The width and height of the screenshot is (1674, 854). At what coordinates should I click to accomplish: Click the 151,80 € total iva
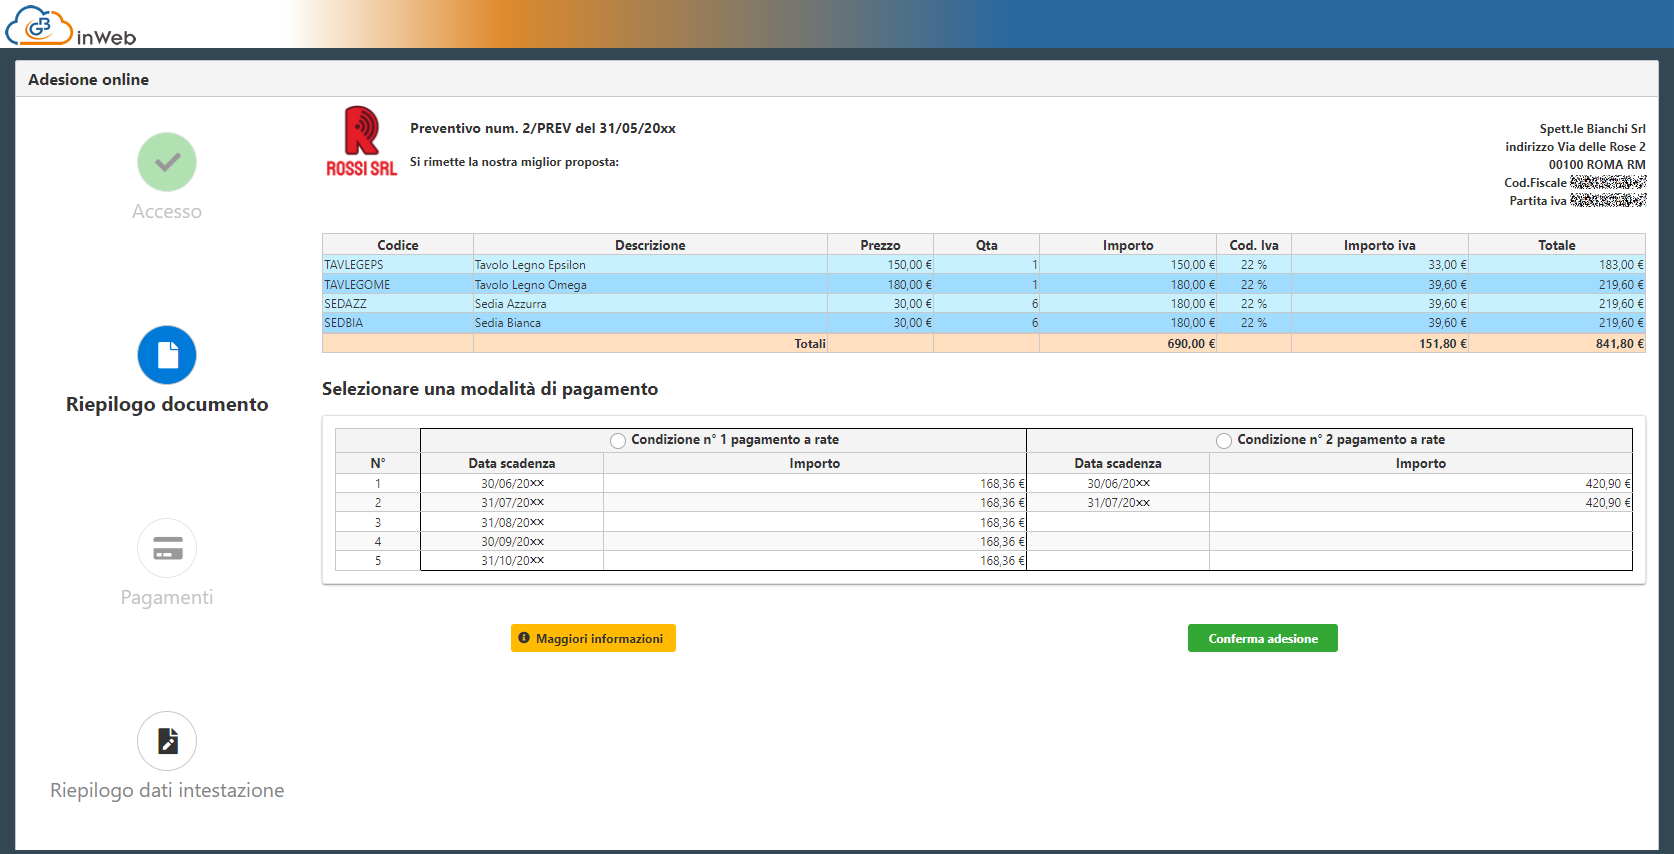click(x=1443, y=344)
